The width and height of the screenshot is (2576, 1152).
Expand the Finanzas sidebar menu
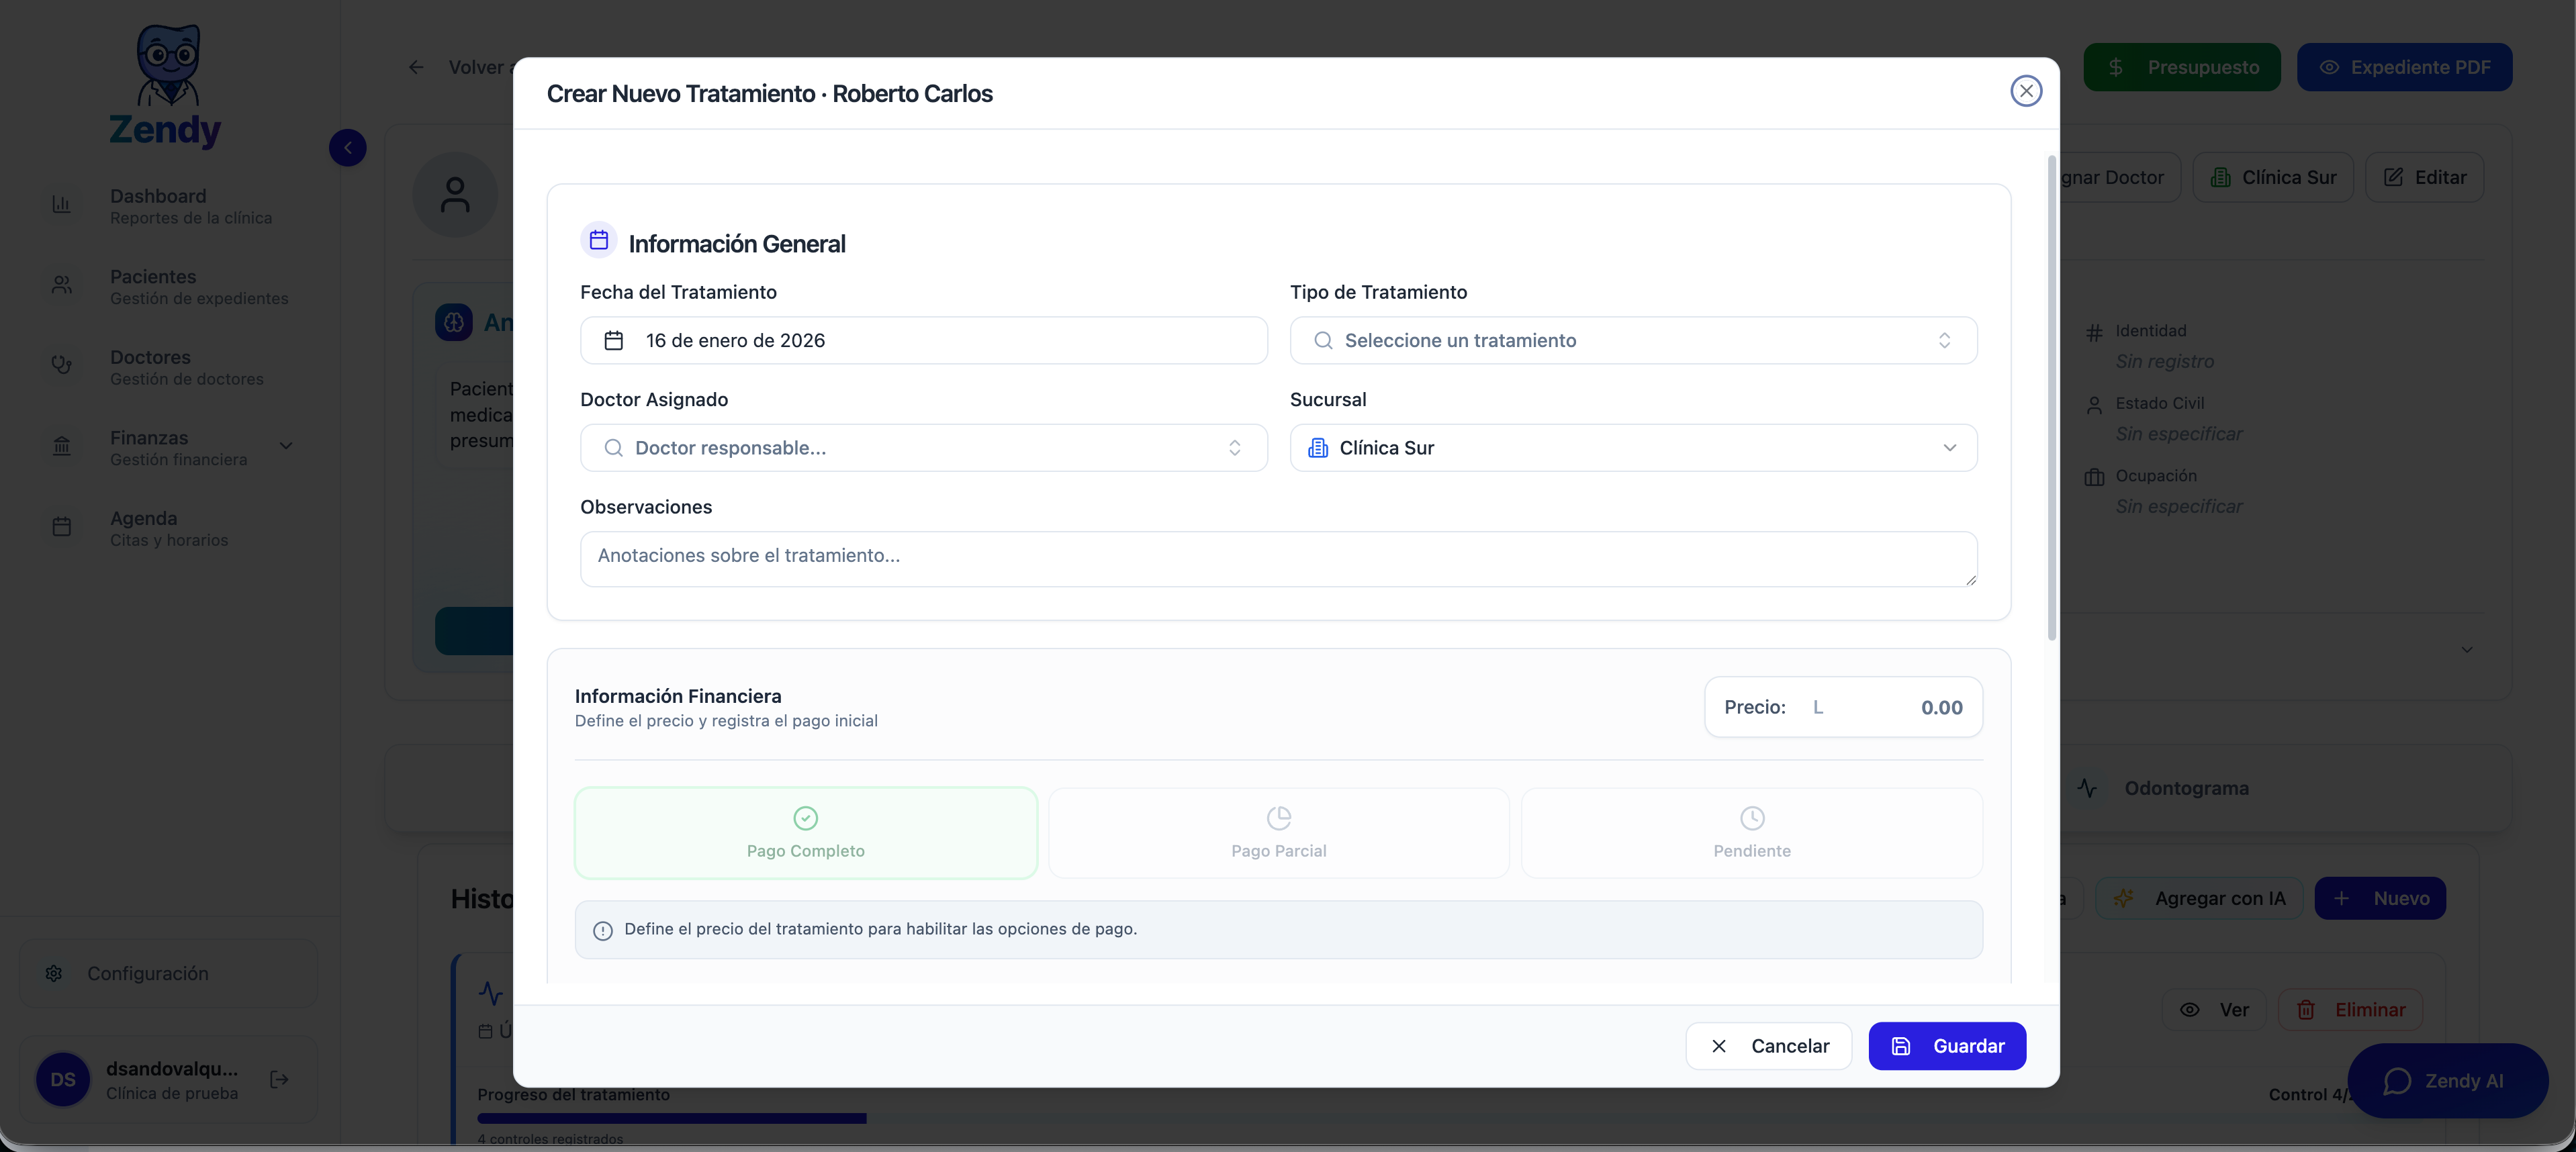pos(285,446)
